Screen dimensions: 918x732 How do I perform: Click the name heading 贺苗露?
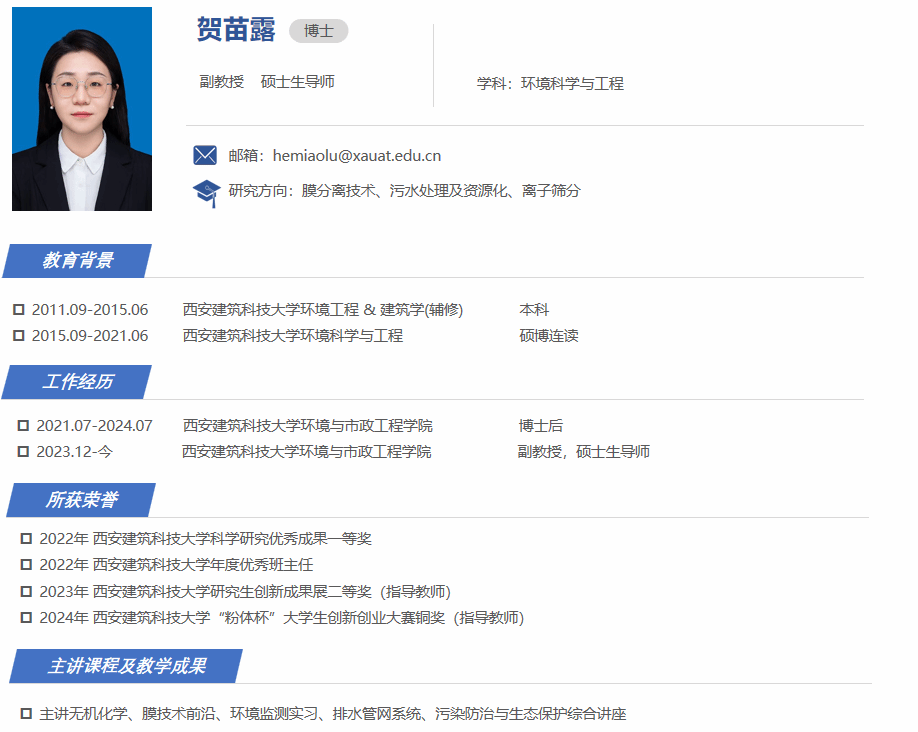236,30
